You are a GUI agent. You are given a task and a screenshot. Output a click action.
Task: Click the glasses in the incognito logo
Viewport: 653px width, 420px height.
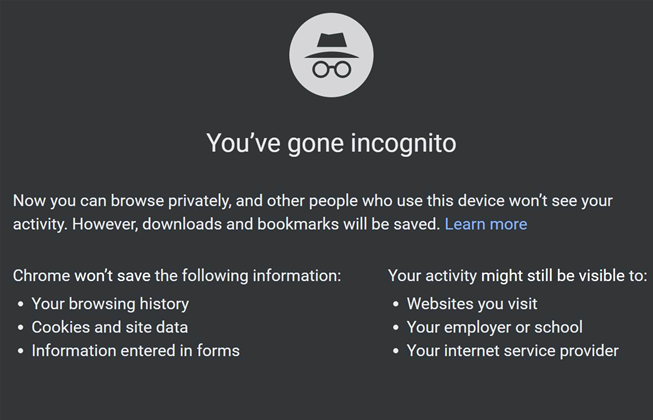click(x=331, y=69)
